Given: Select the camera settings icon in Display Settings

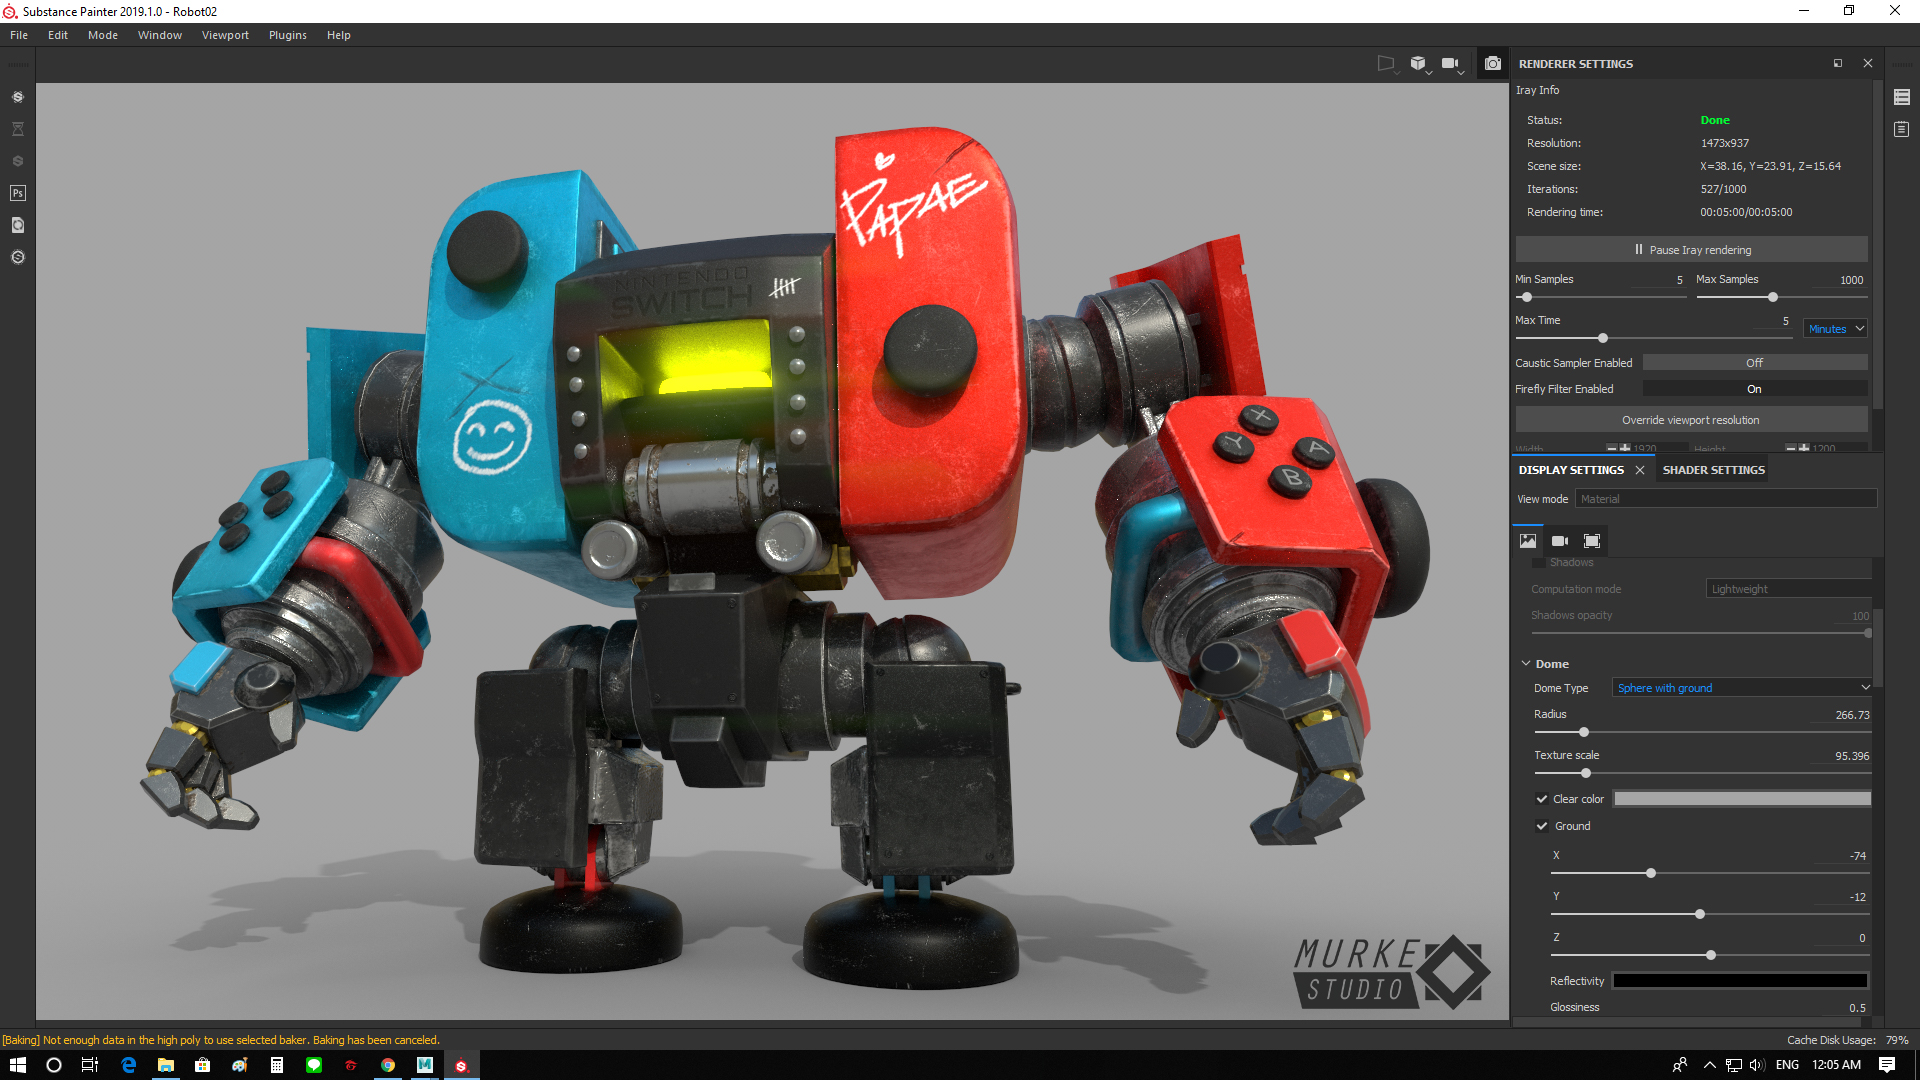Looking at the screenshot, I should click(1560, 541).
